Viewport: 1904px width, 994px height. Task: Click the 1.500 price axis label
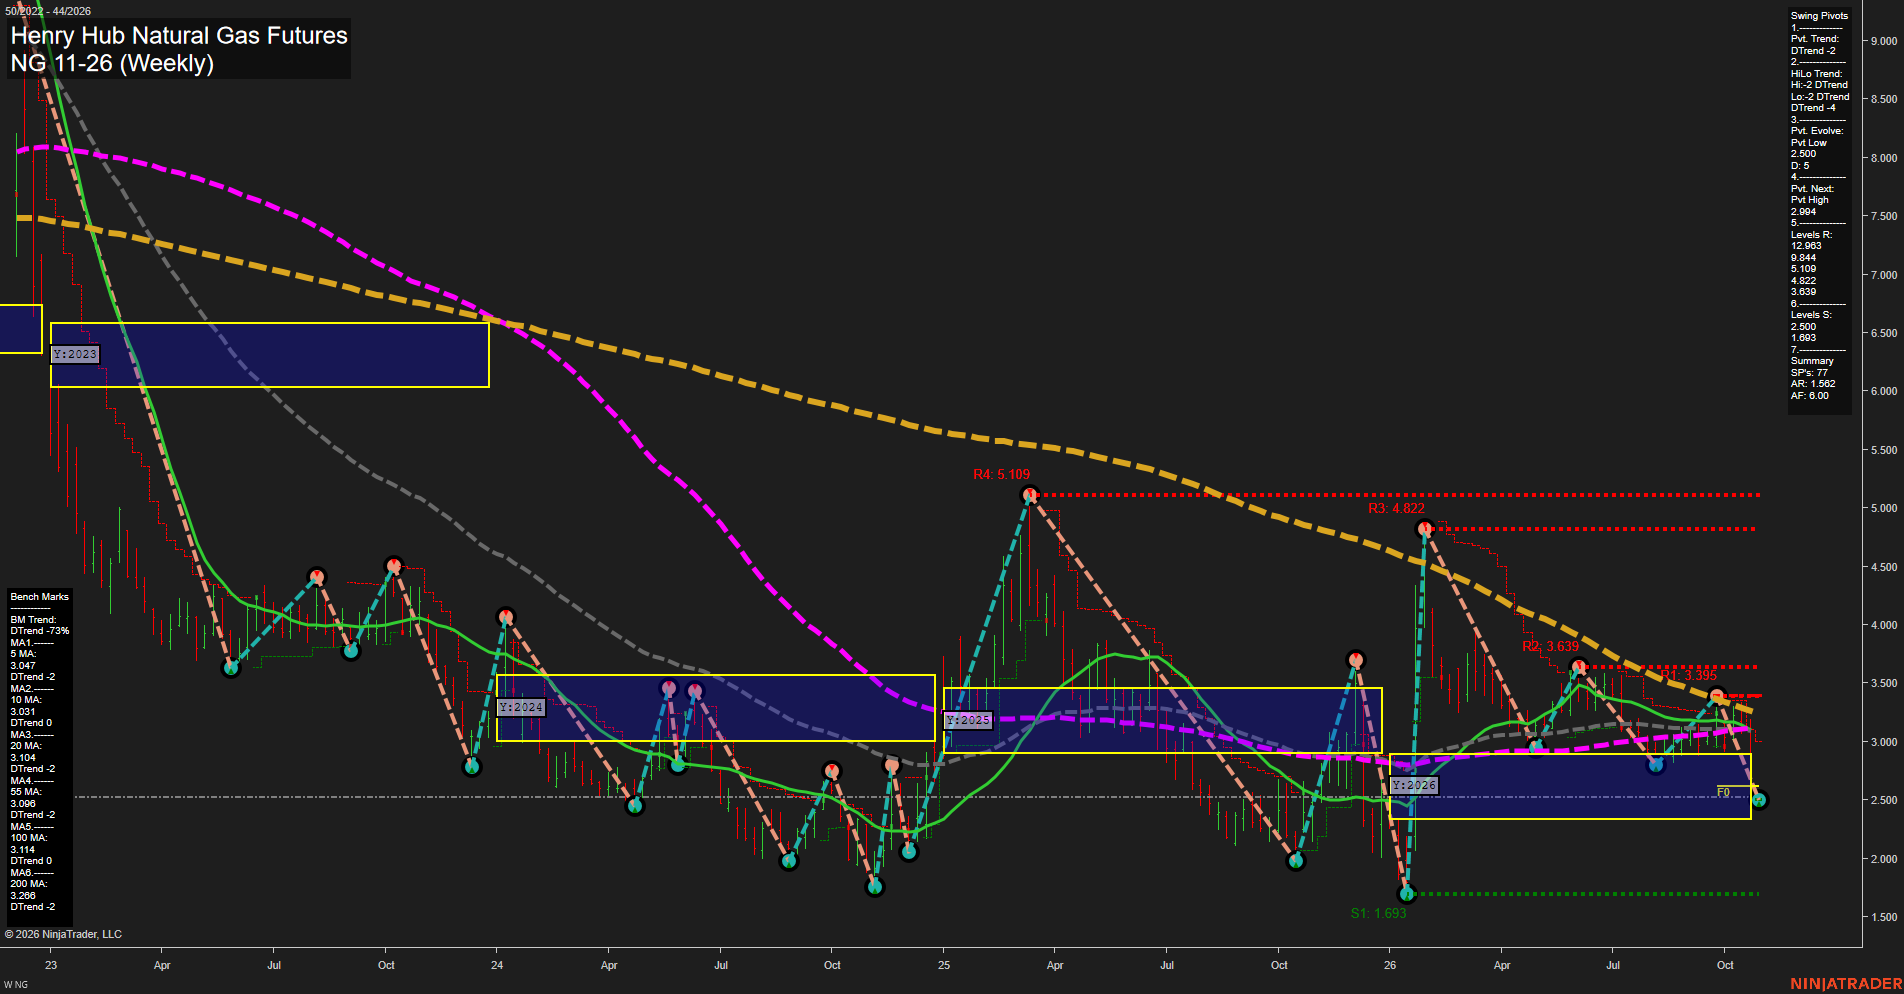click(1884, 917)
